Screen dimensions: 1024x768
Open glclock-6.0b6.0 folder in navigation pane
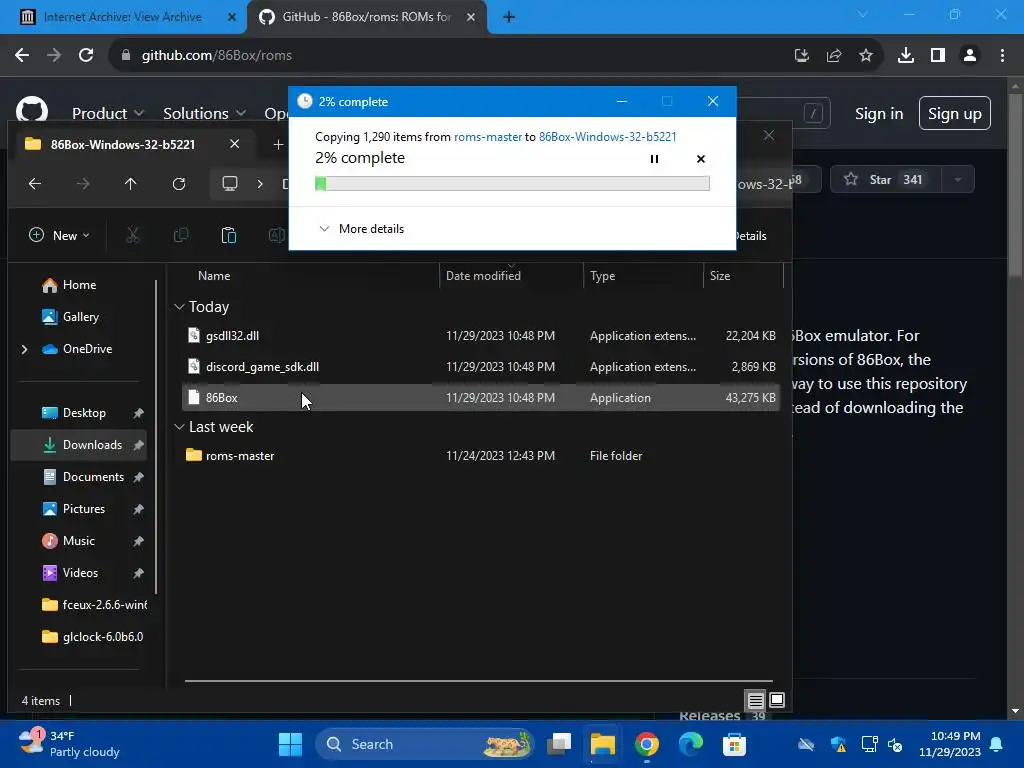pyautogui.click(x=93, y=637)
